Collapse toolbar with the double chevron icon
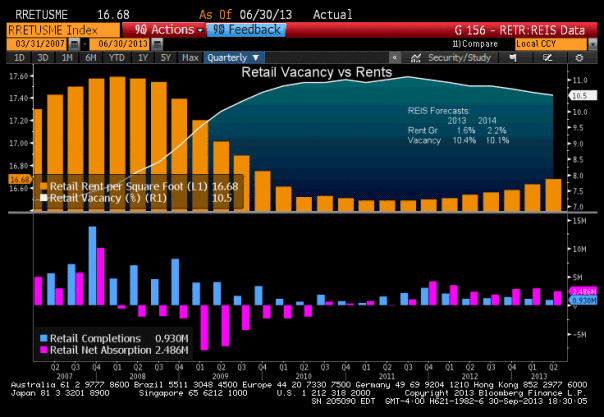Screen dimensions: 604x417 tap(394, 58)
